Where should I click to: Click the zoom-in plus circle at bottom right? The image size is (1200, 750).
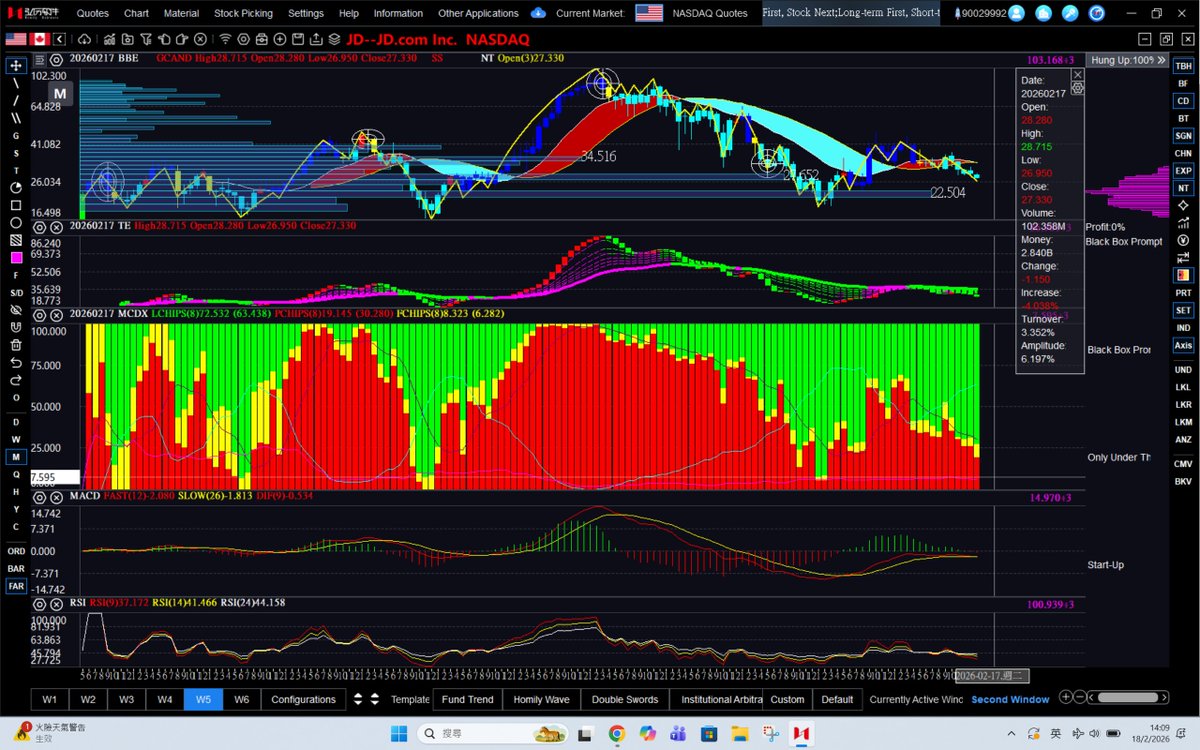[x=1066, y=697]
